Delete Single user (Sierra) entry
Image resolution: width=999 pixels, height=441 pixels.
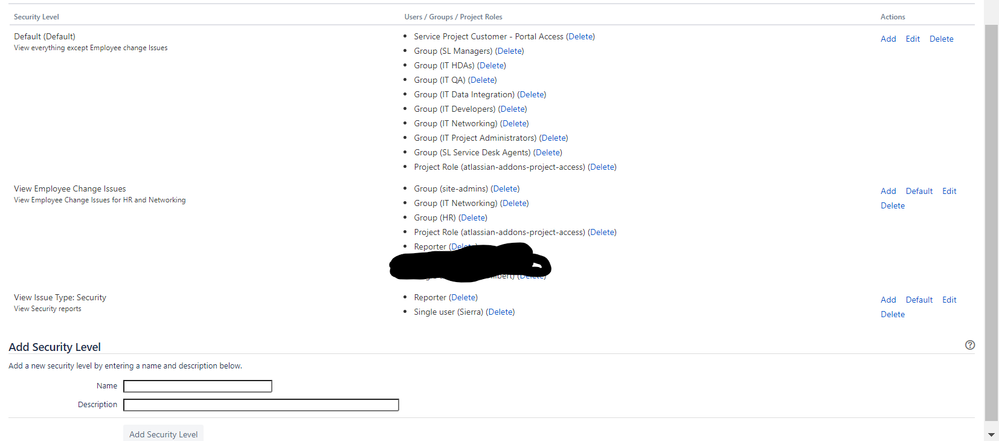tap(500, 312)
